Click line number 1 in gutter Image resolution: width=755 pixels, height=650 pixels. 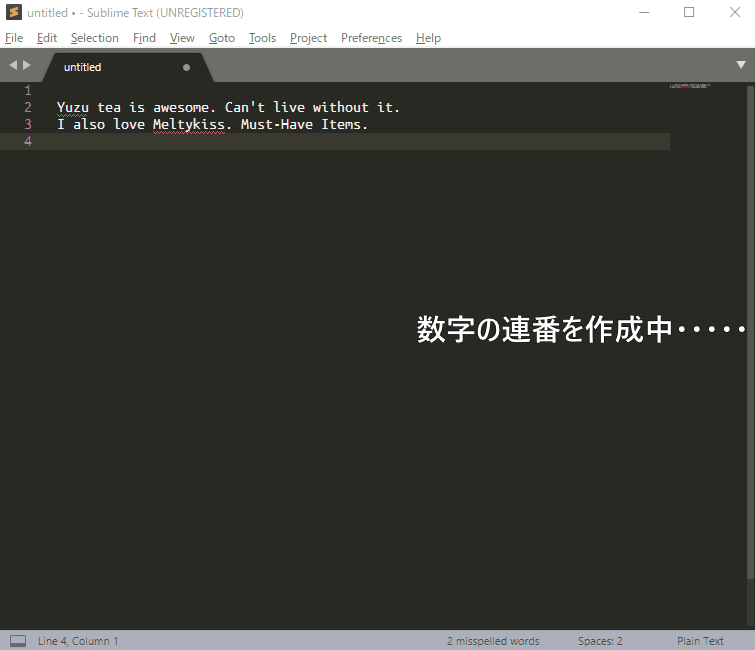point(28,91)
